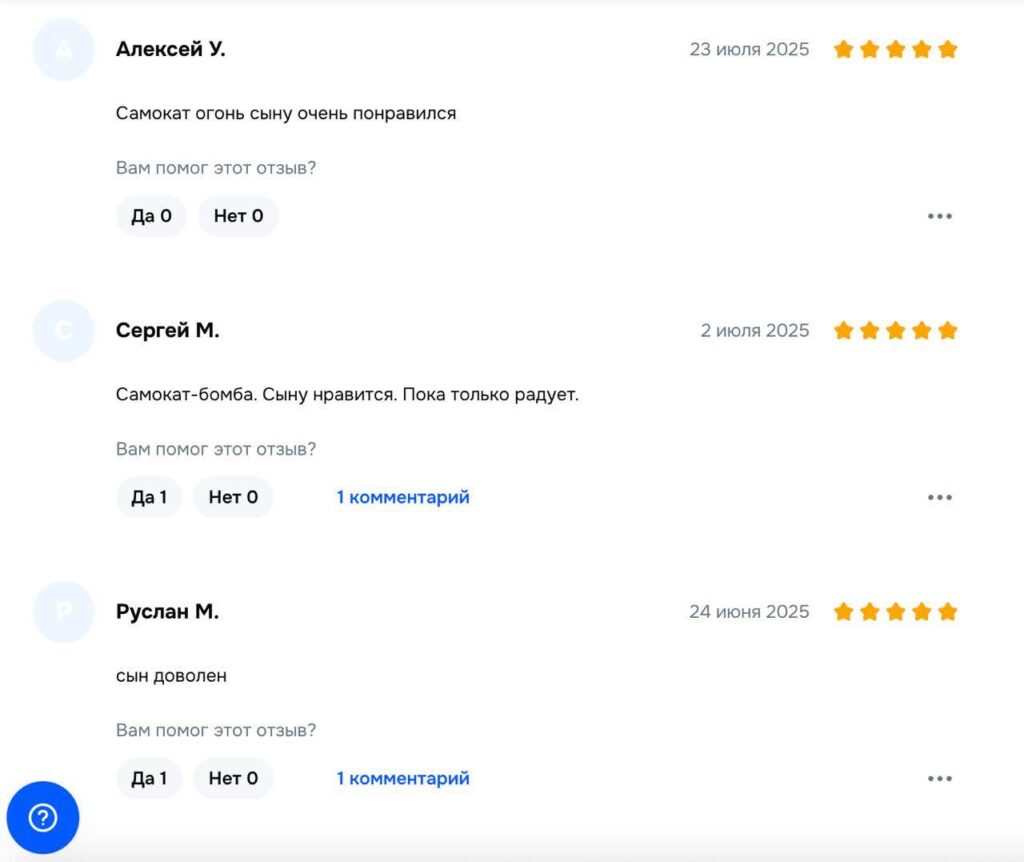This screenshot has width=1024, height=862.
Task: Open more options for Руслан М. review
Action: point(940,778)
